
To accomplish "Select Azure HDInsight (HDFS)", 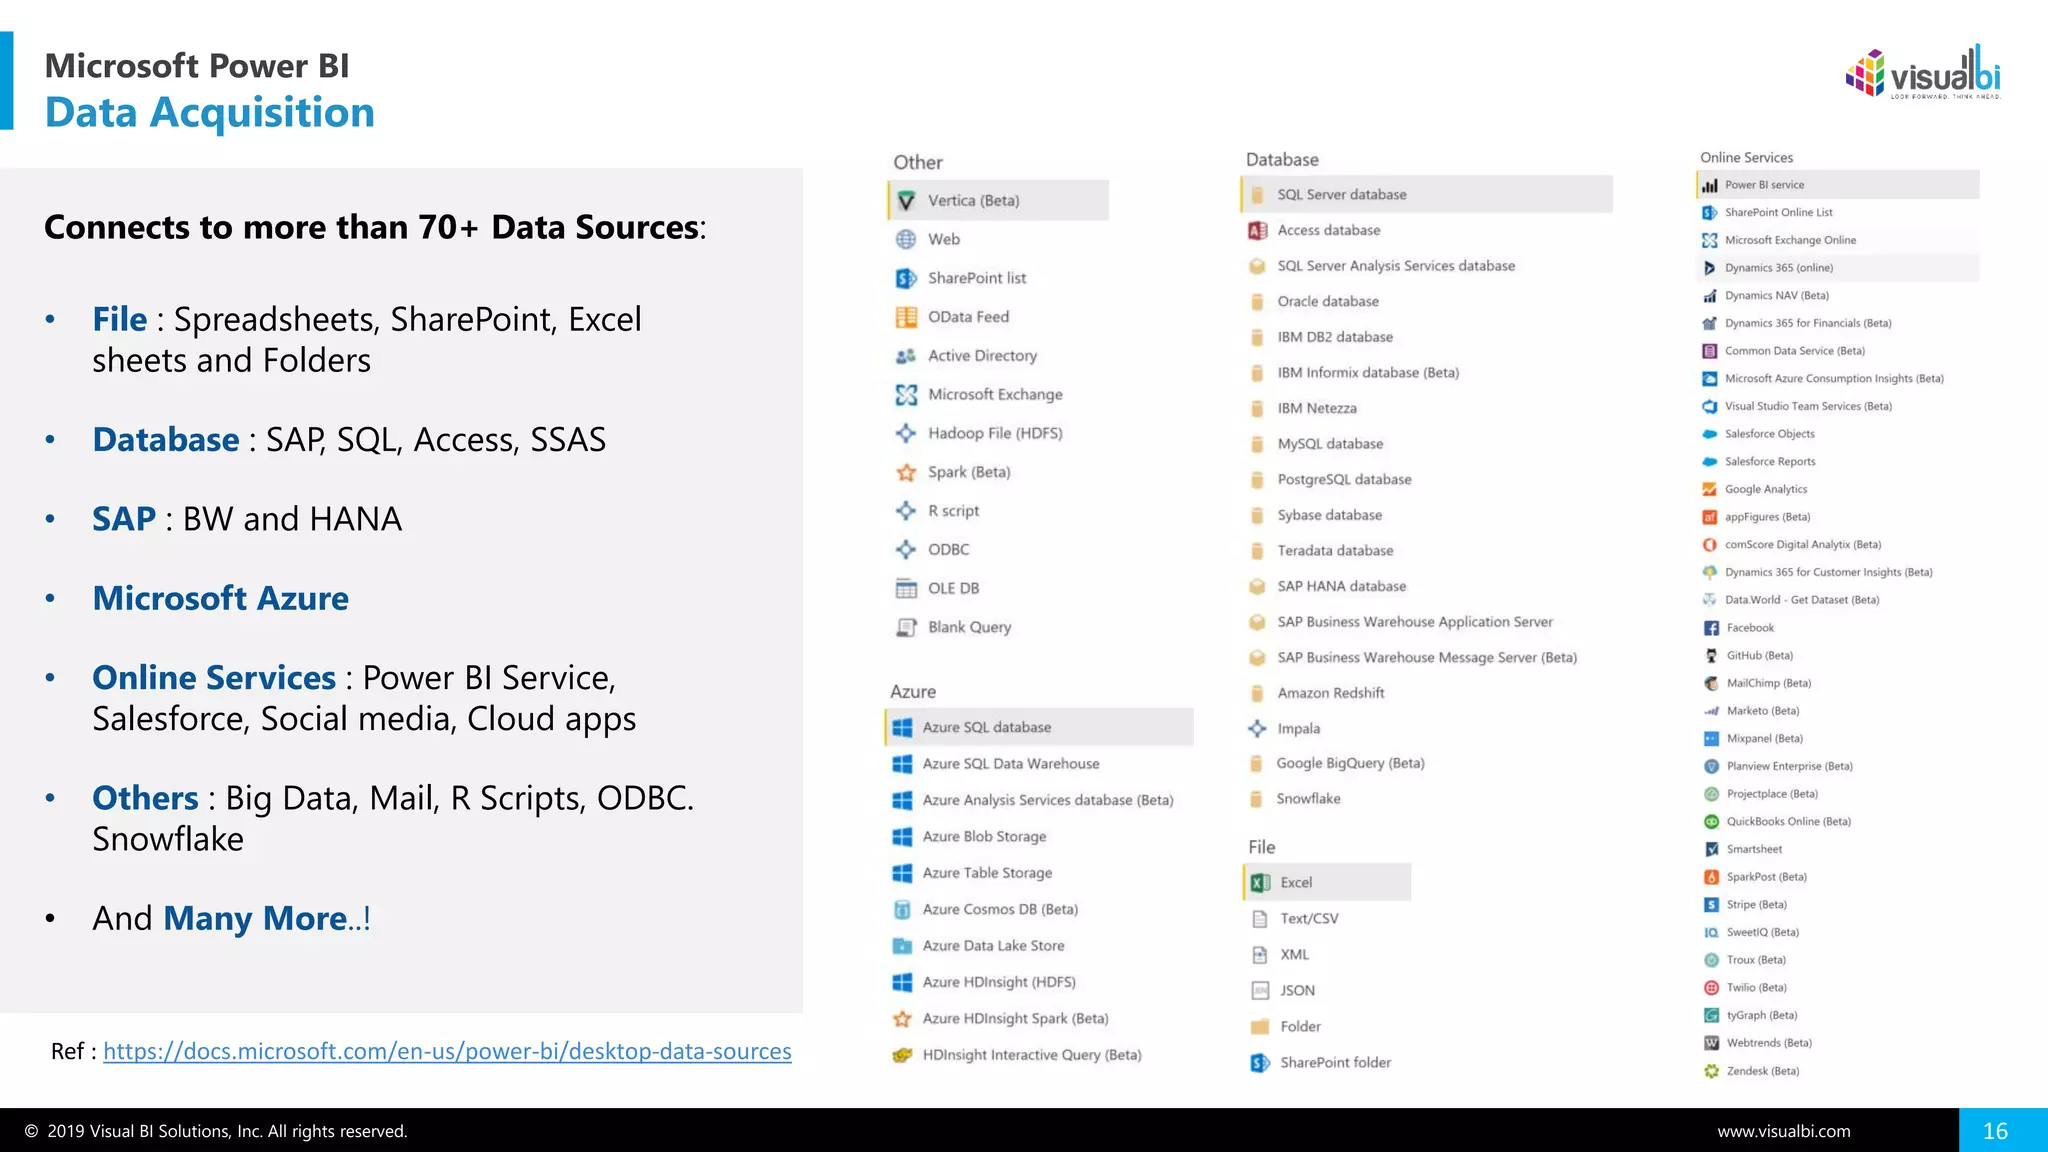I will (984, 982).
